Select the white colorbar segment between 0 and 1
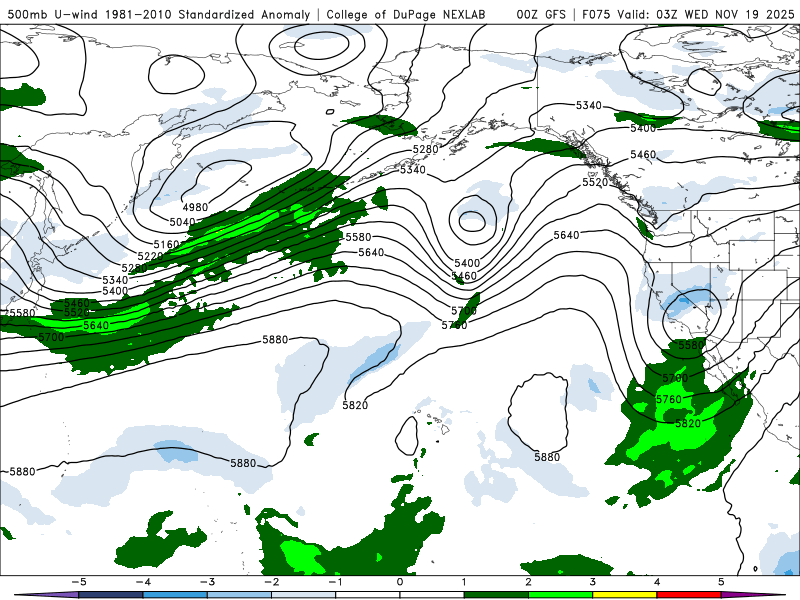The width and height of the screenshot is (800, 600). [432, 595]
